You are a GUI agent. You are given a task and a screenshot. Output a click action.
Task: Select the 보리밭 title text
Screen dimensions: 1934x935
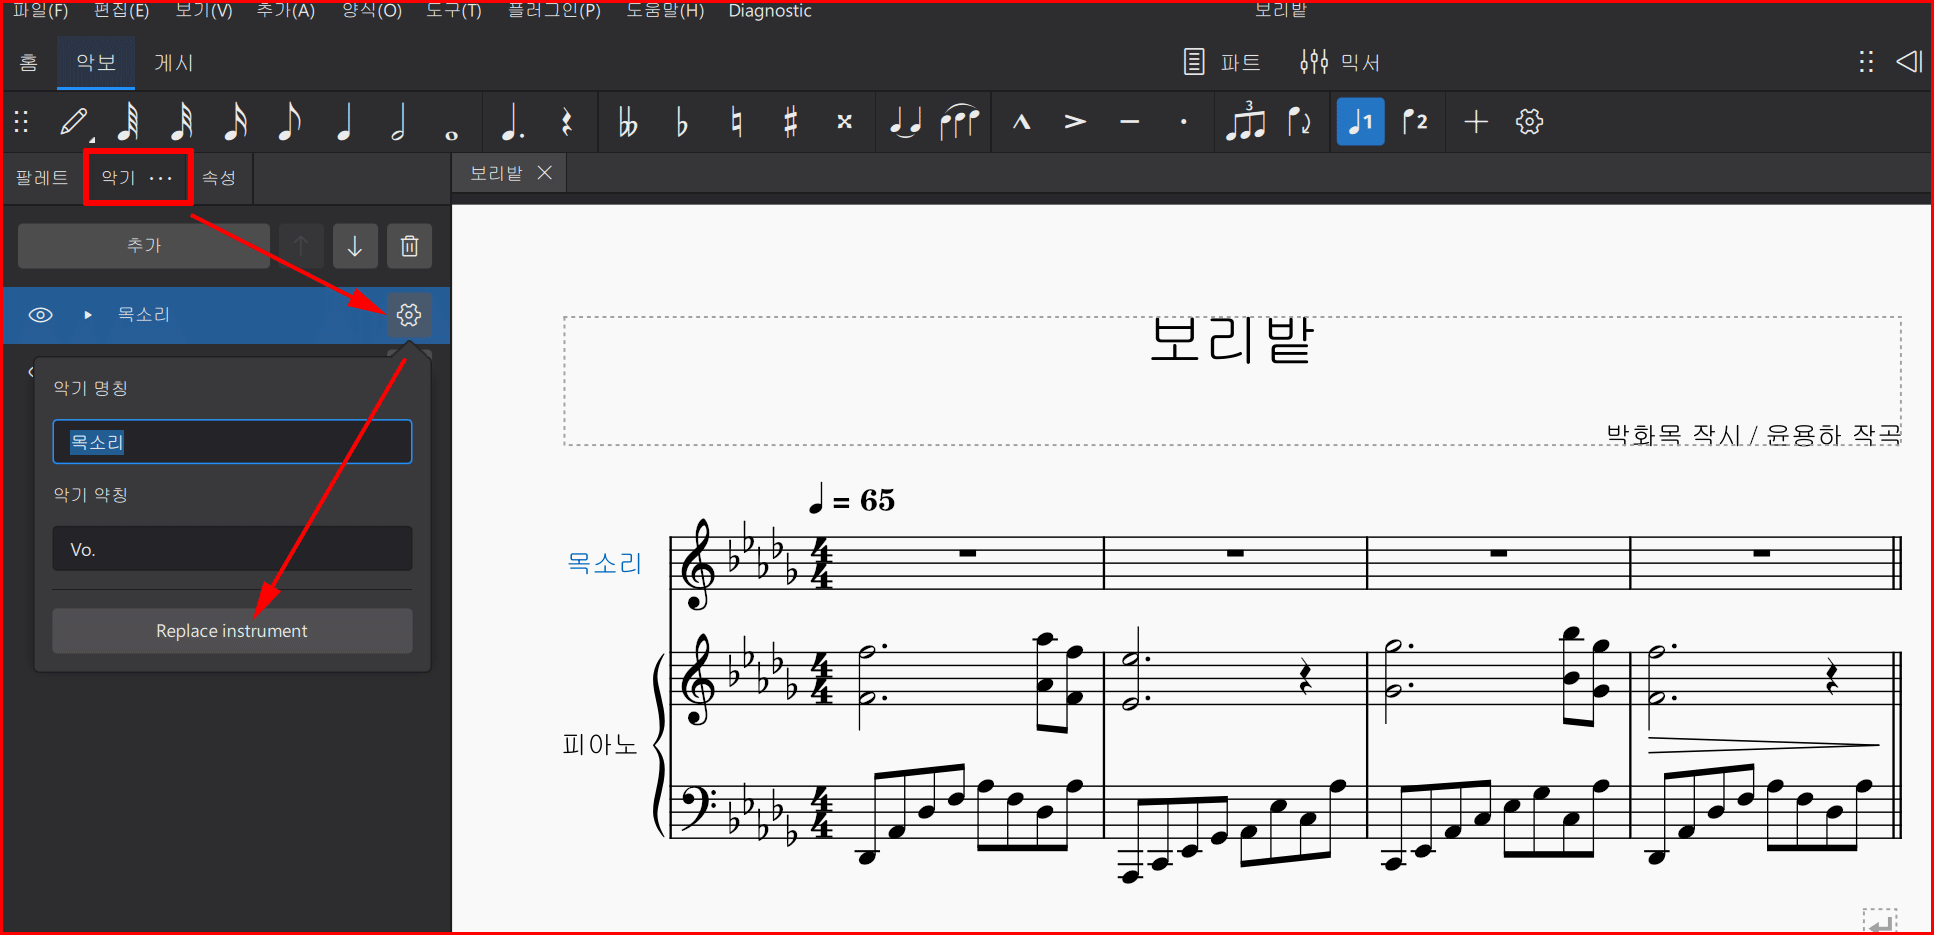(1231, 341)
